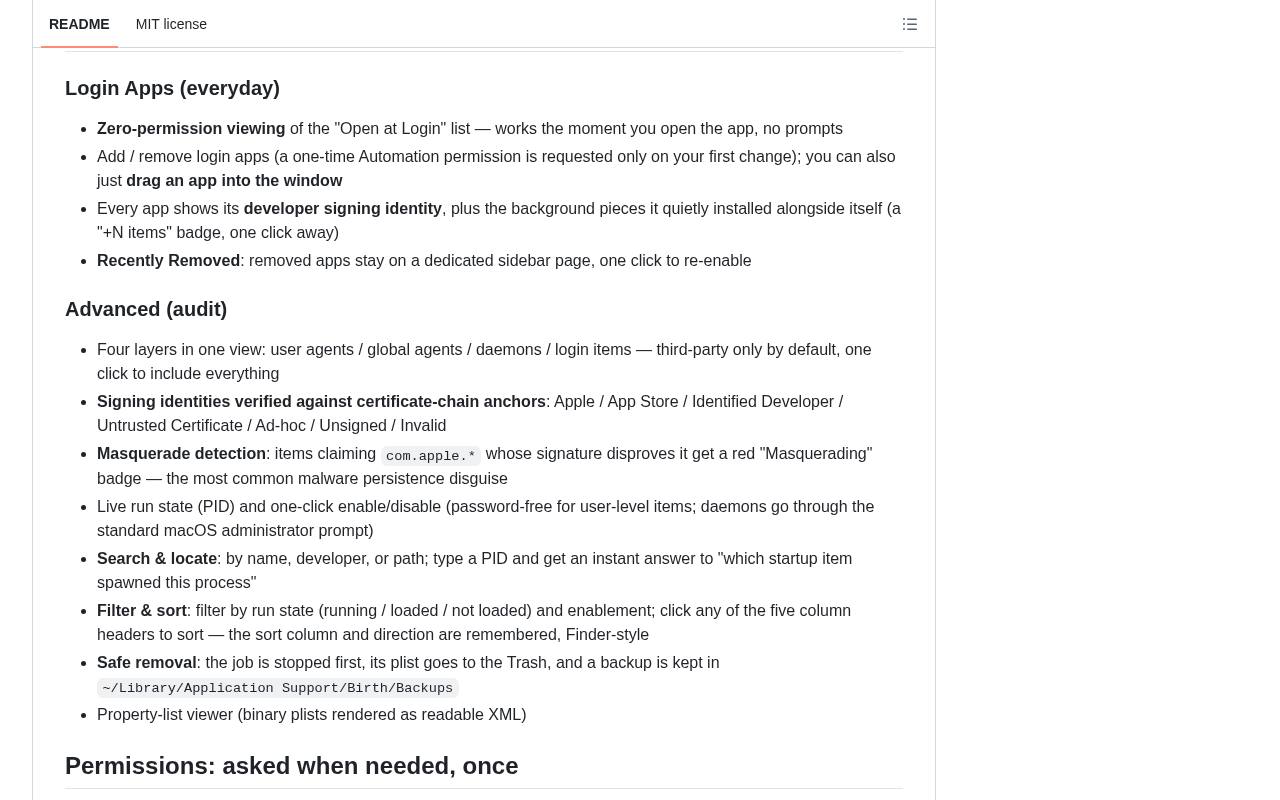Click the Birth/Backups library path code text

click(x=278, y=688)
